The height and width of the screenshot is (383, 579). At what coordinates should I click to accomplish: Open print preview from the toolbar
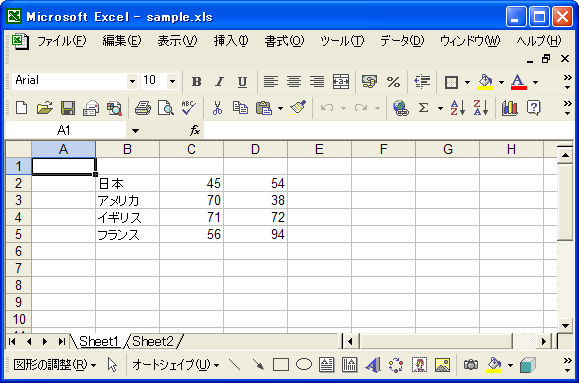pyautogui.click(x=165, y=108)
